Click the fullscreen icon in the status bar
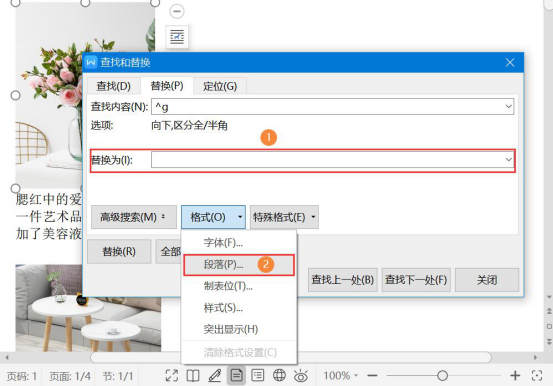This screenshot has width=553, height=386. (172, 375)
